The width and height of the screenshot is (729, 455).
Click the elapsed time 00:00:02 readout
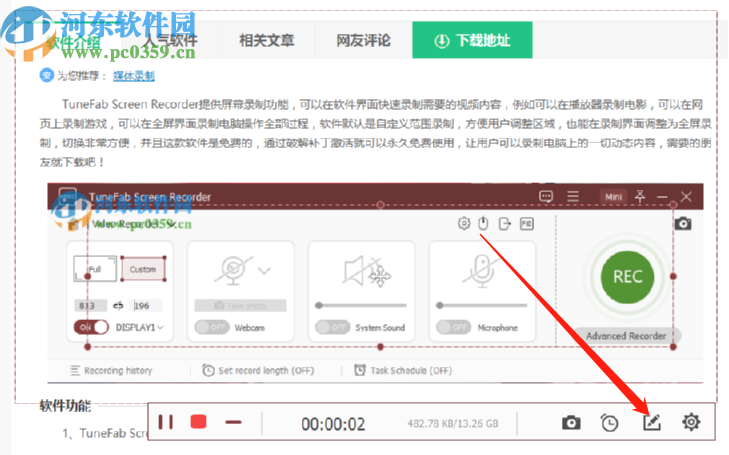[x=333, y=424]
